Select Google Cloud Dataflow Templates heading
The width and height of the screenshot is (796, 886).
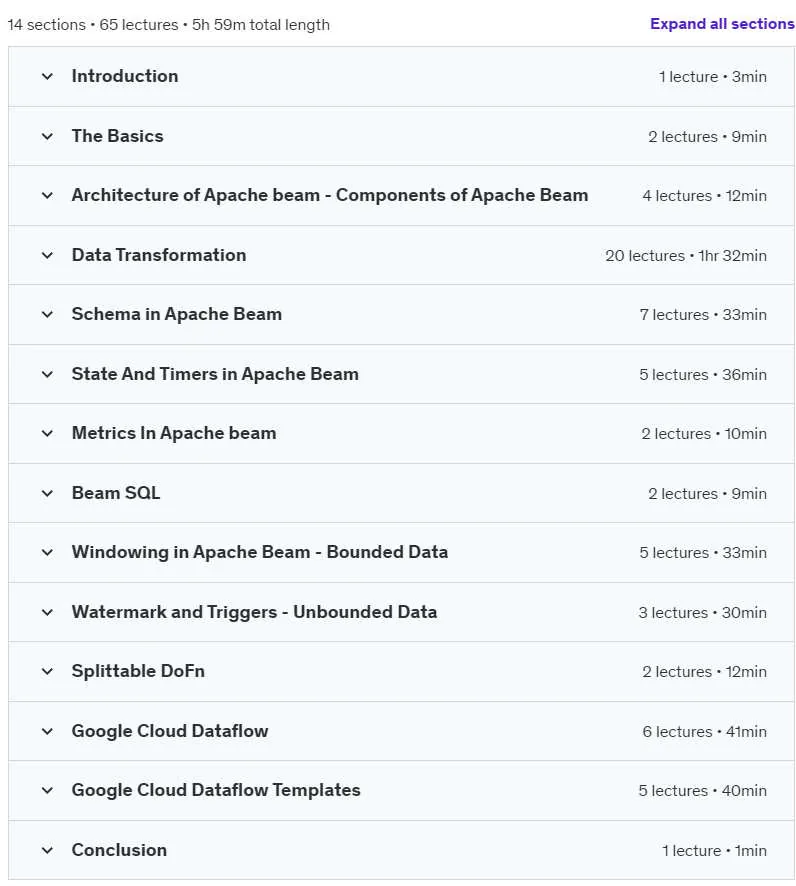216,791
